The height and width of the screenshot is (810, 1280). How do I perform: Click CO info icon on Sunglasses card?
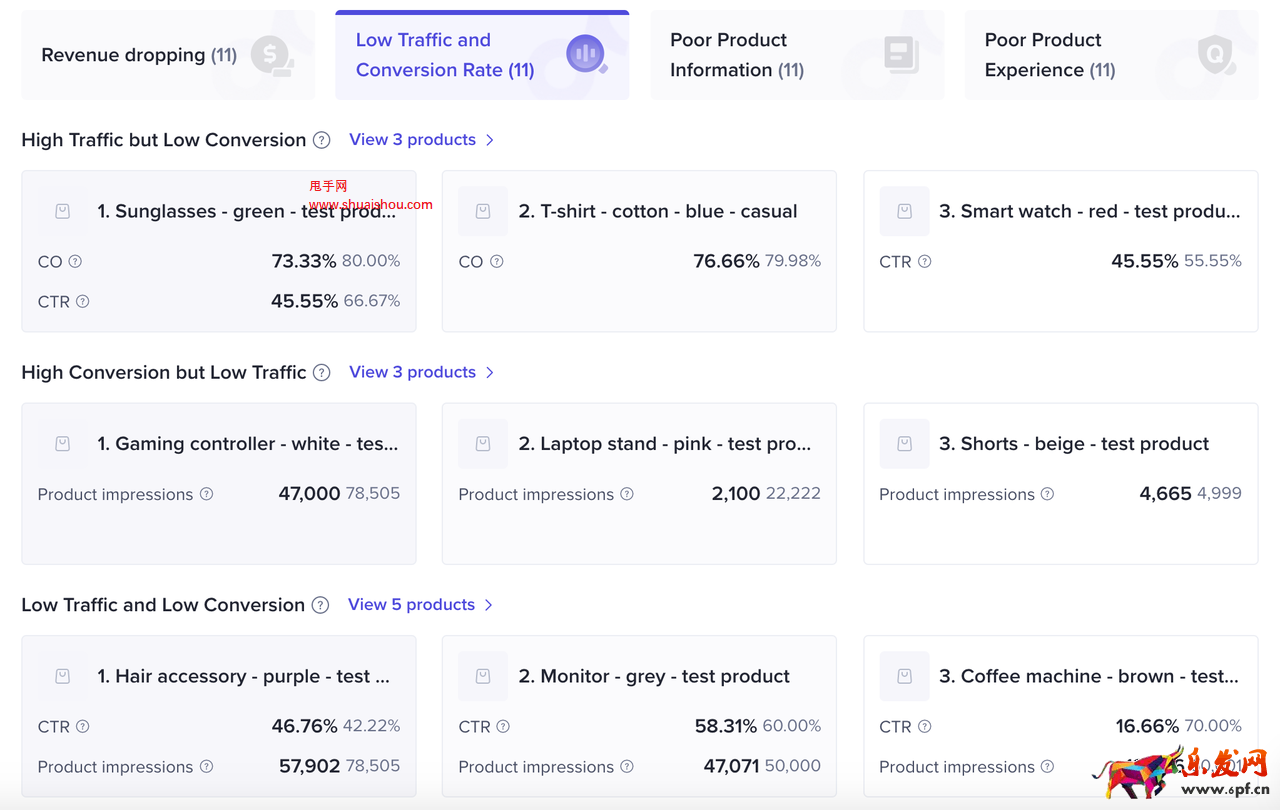tap(75, 262)
